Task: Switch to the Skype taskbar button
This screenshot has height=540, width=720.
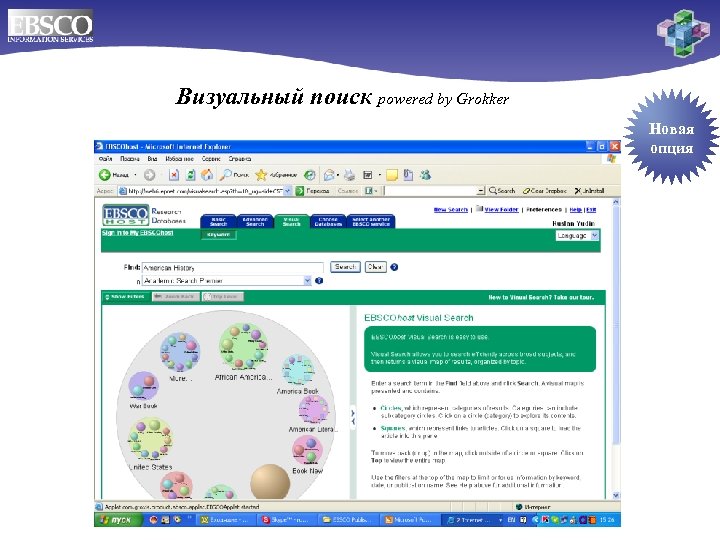Action: pyautogui.click(x=286, y=520)
